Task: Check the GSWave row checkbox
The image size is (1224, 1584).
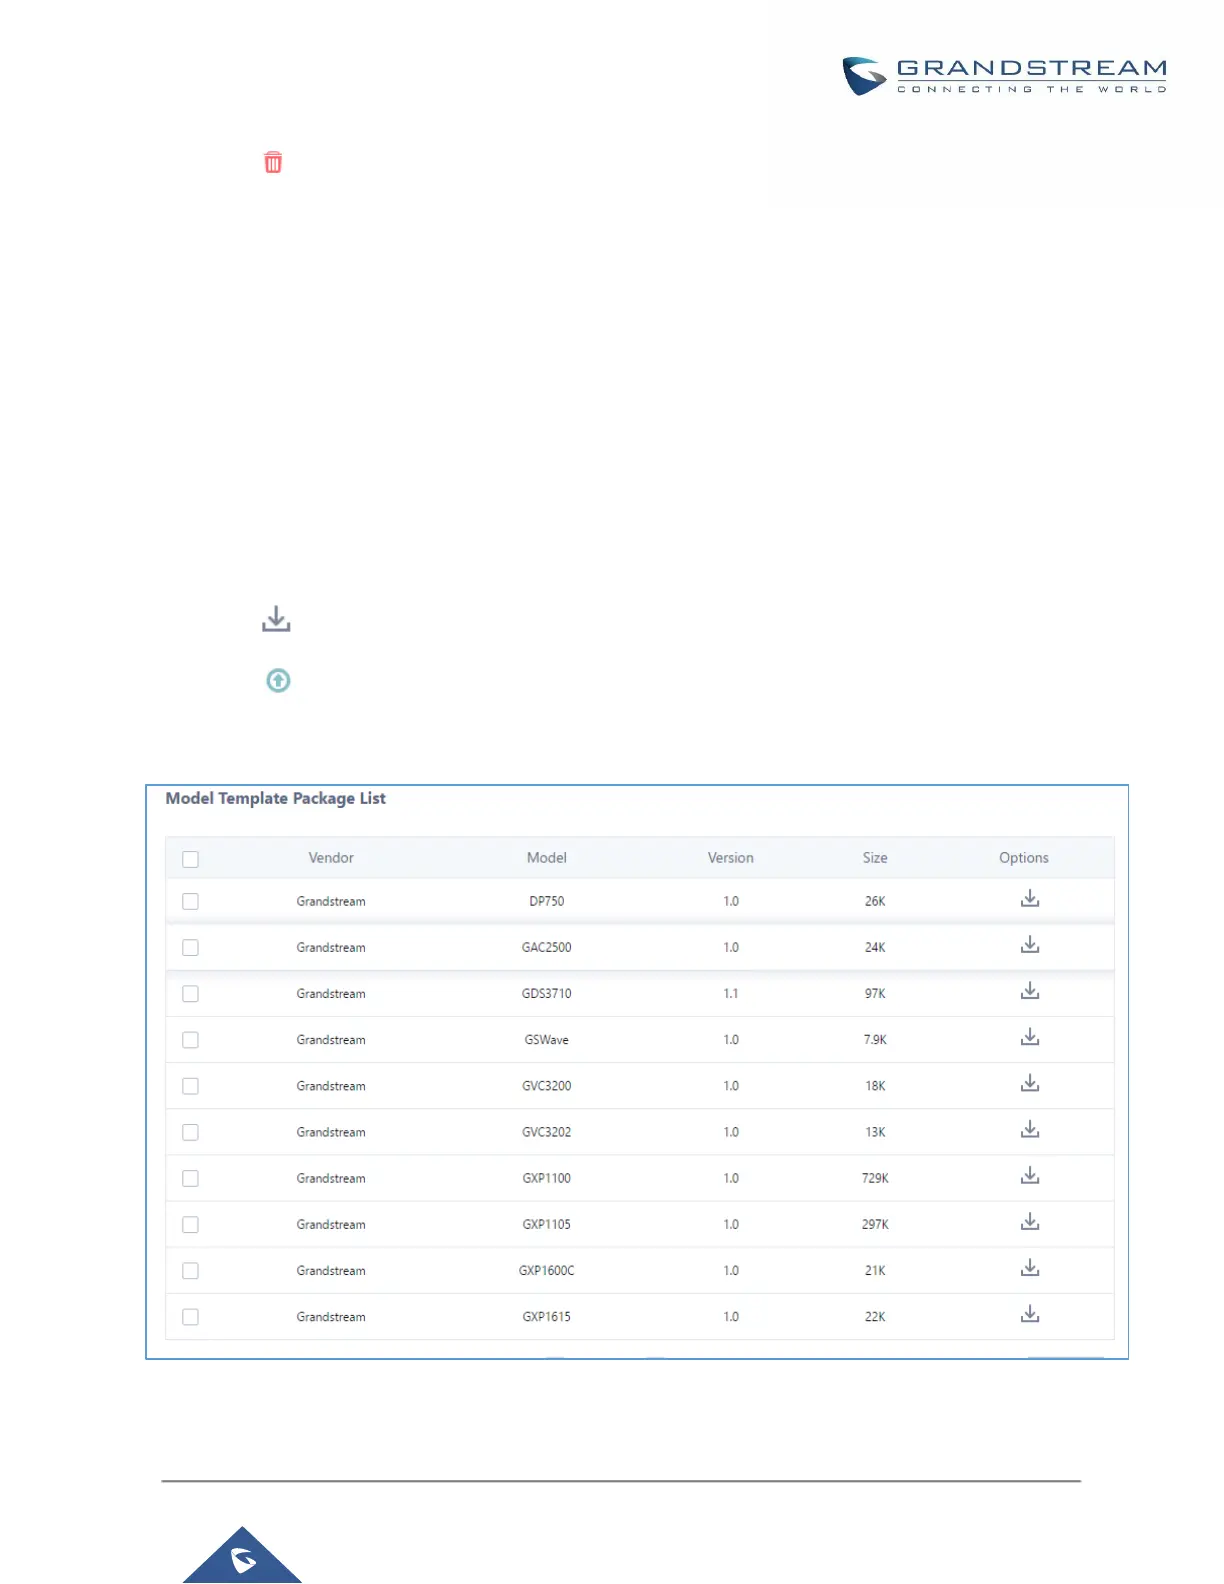Action: [191, 1040]
